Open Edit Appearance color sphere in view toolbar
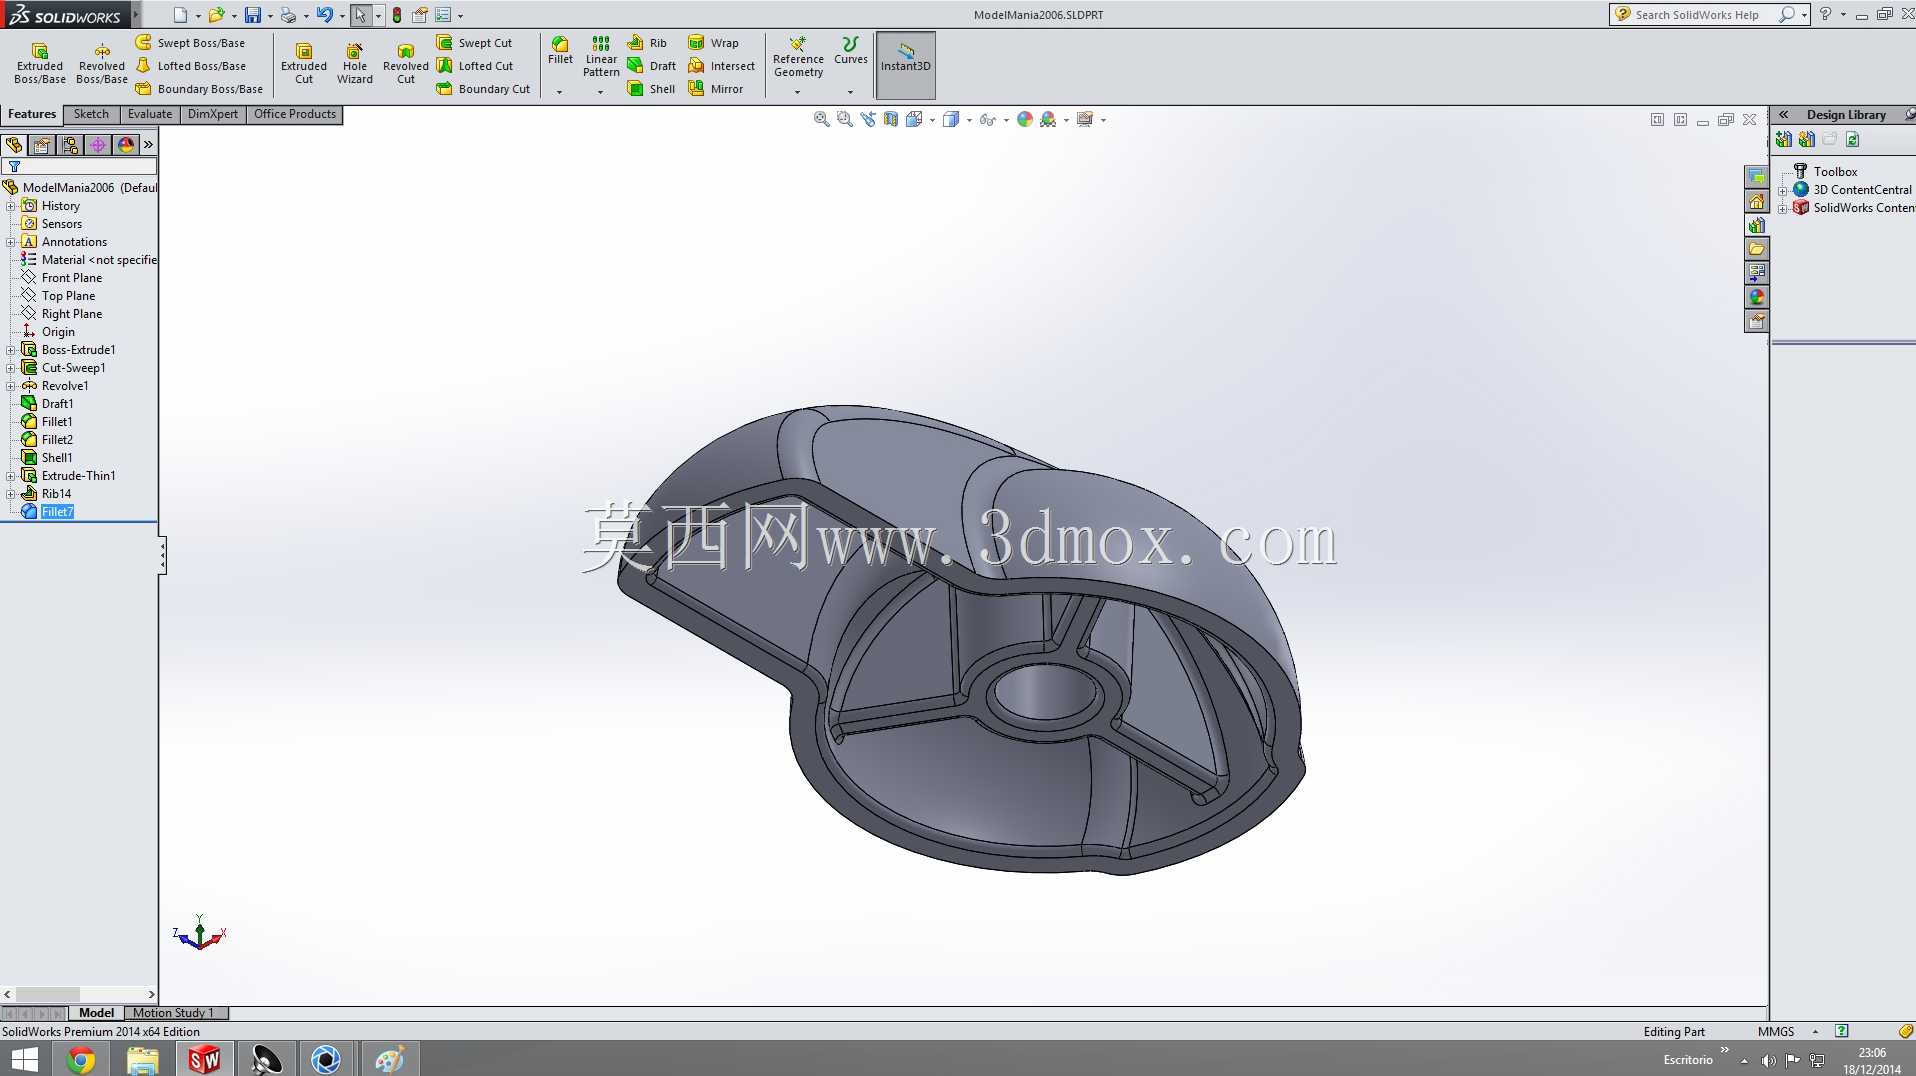The width and height of the screenshot is (1916, 1076). coord(1025,119)
